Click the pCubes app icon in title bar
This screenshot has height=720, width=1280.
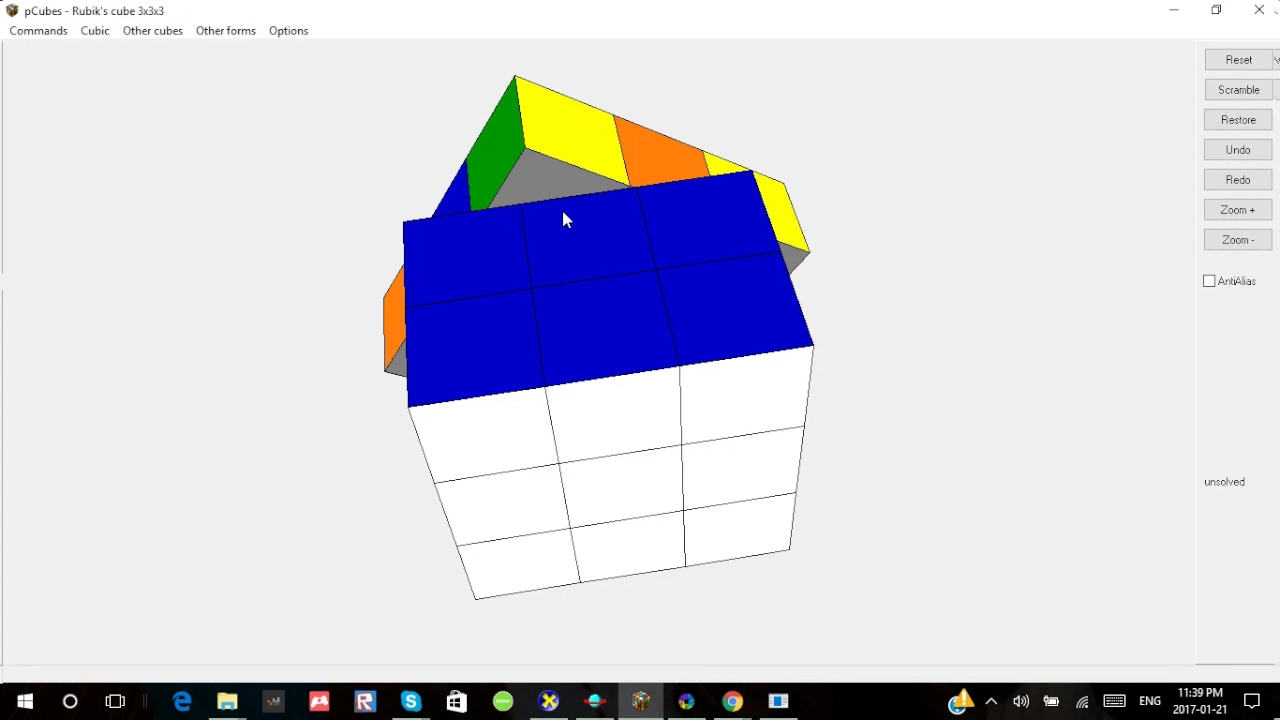(12, 11)
